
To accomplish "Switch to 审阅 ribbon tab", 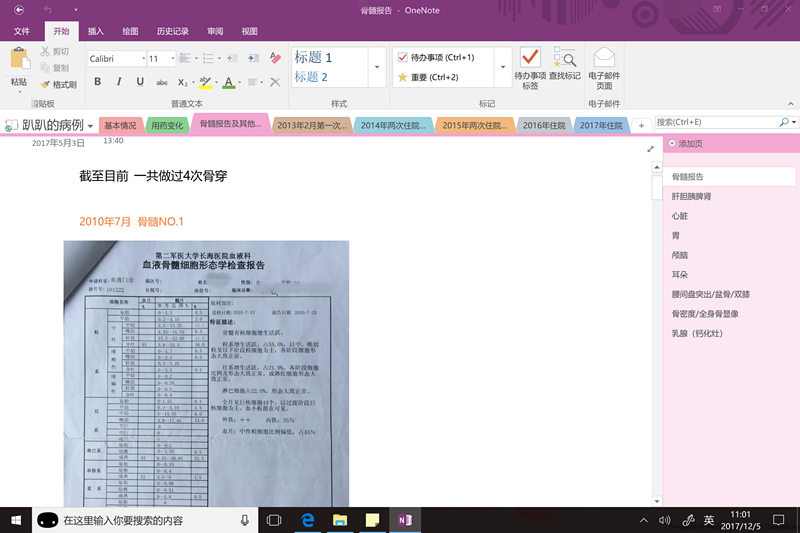I will [x=215, y=31].
